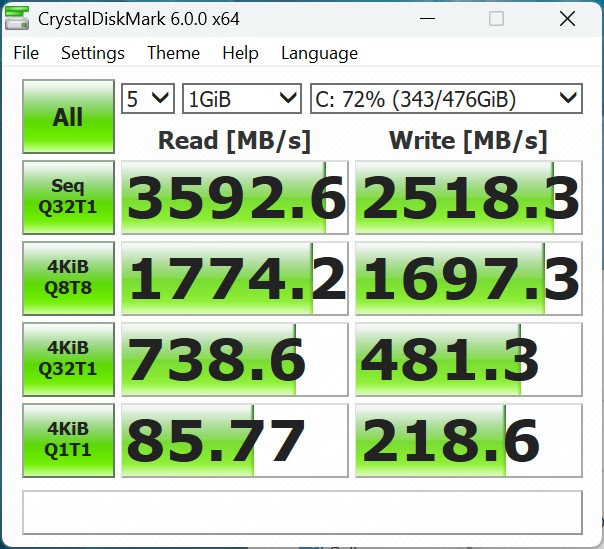Click the Write [MB/s] column header
Image resolution: width=604 pixels, height=549 pixels.
coord(468,140)
